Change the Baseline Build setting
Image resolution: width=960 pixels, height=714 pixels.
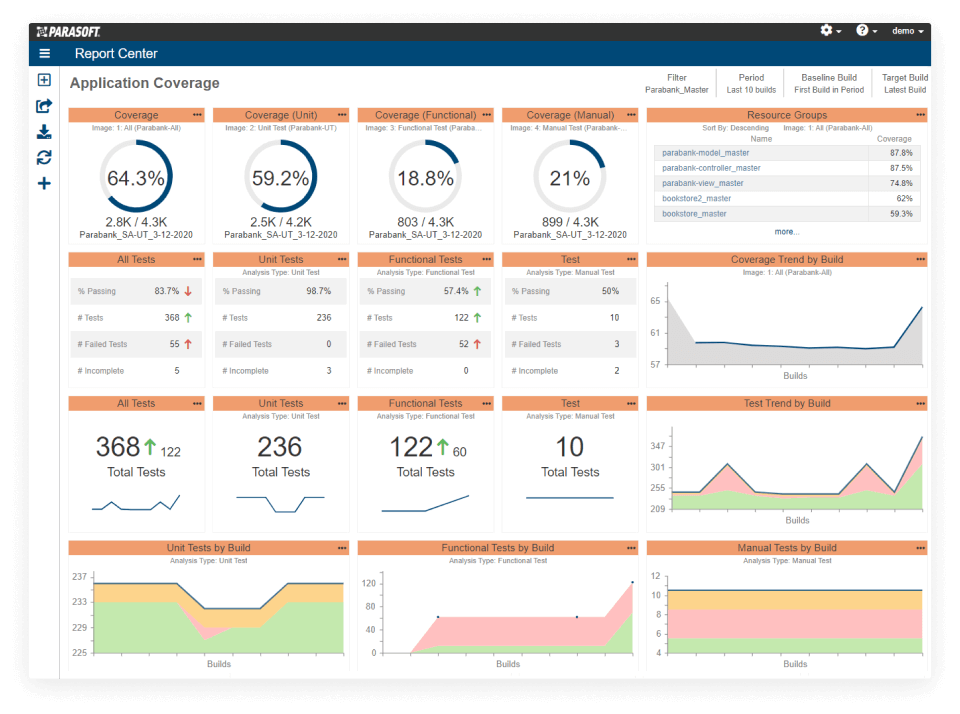829,83
